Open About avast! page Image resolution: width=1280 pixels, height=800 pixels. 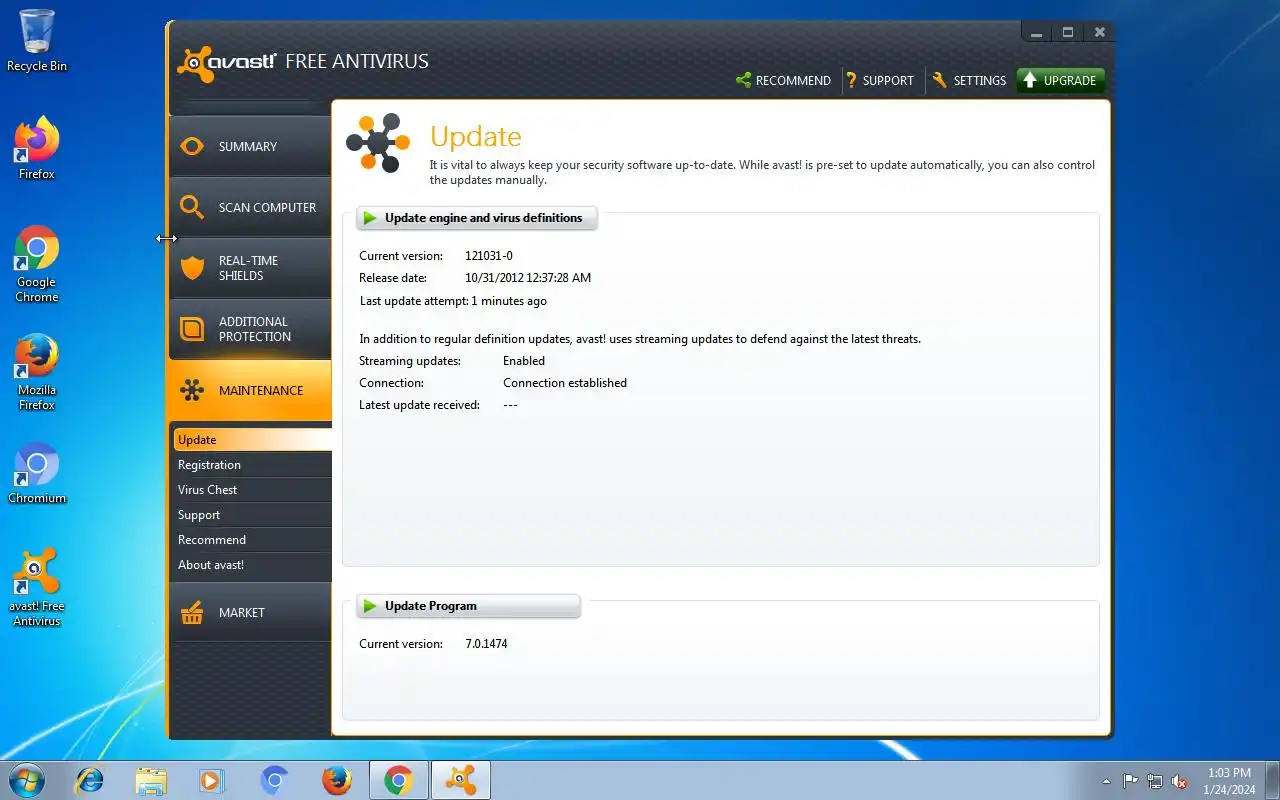[252, 565]
